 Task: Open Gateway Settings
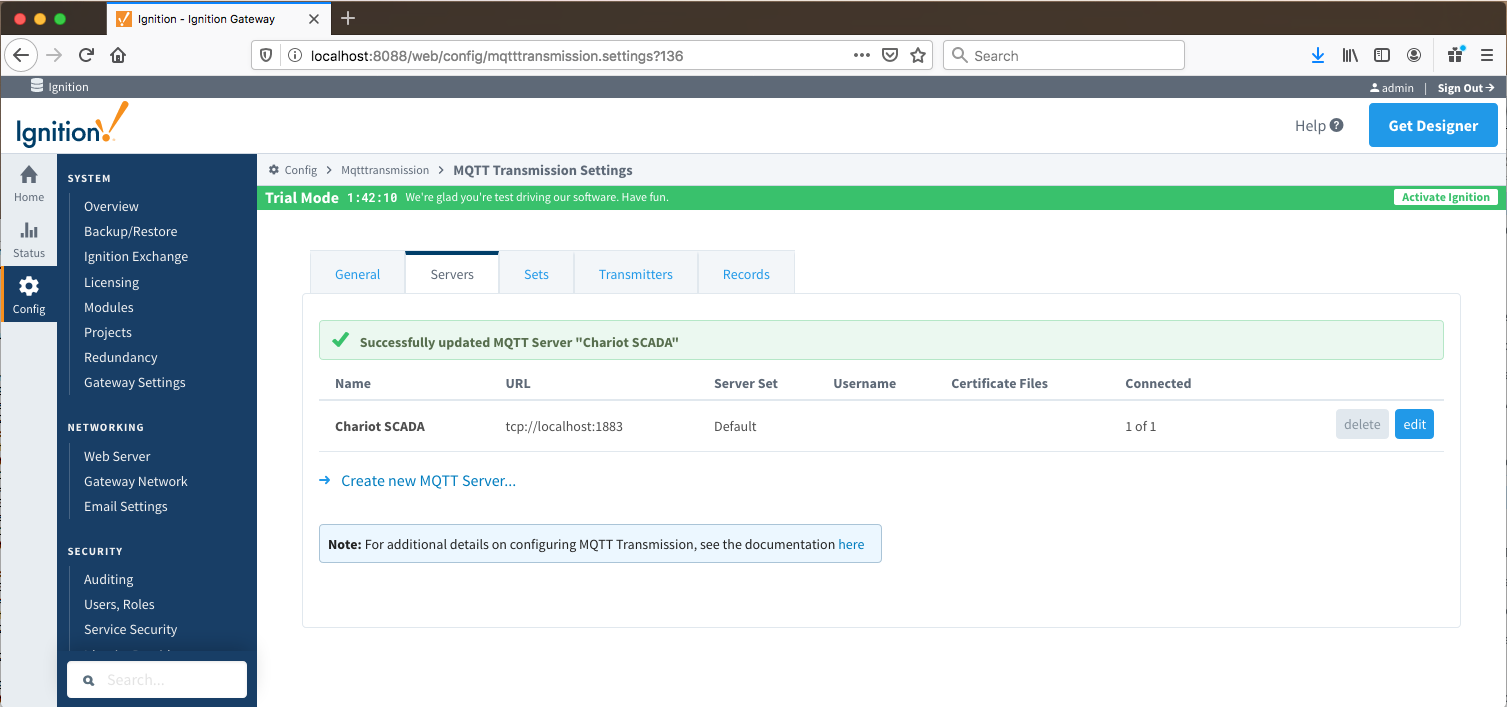(135, 383)
